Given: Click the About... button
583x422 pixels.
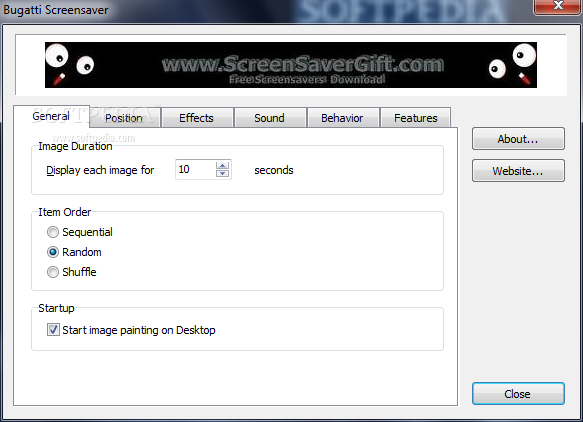Looking at the screenshot, I should [518, 139].
